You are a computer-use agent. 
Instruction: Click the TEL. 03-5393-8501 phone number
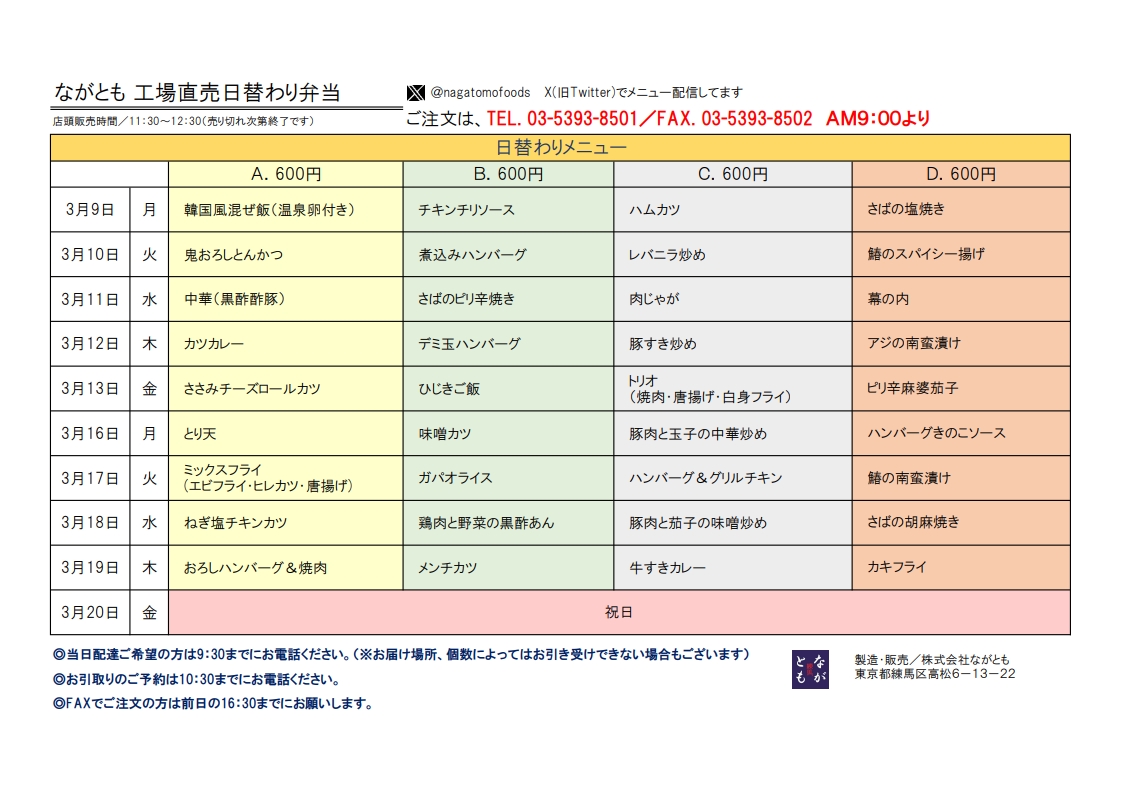pyautogui.click(x=562, y=118)
